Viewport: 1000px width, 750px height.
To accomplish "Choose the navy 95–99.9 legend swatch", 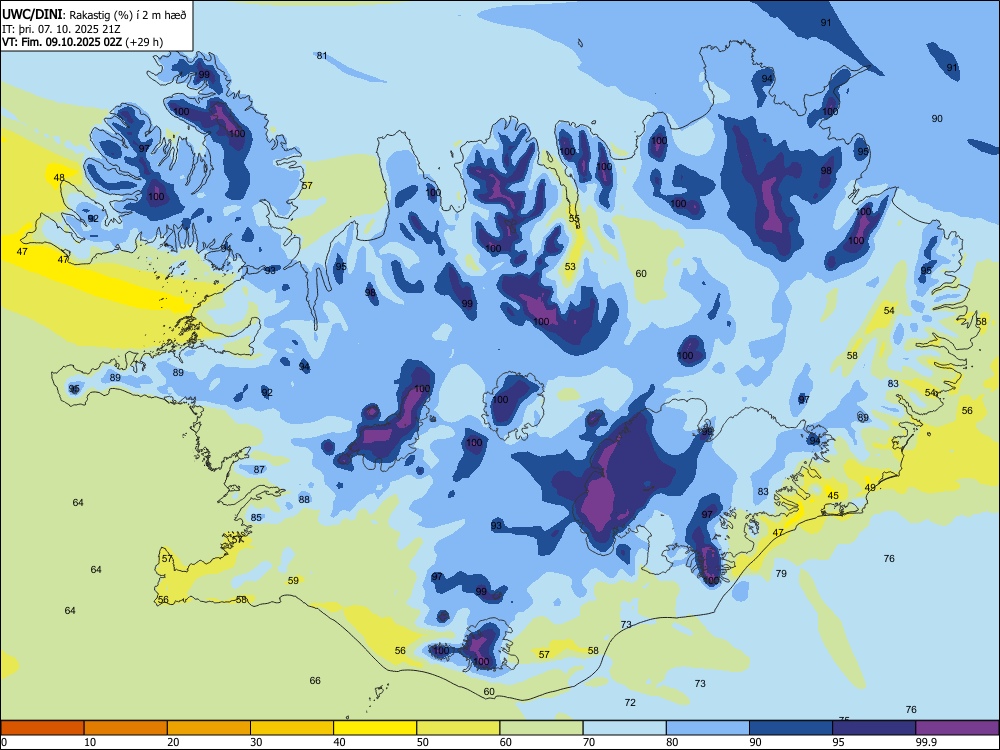I will point(874,728).
